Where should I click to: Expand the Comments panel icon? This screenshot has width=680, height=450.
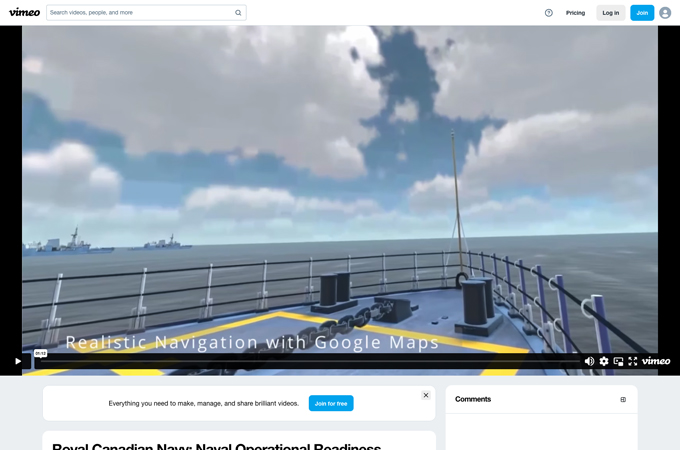(x=623, y=399)
